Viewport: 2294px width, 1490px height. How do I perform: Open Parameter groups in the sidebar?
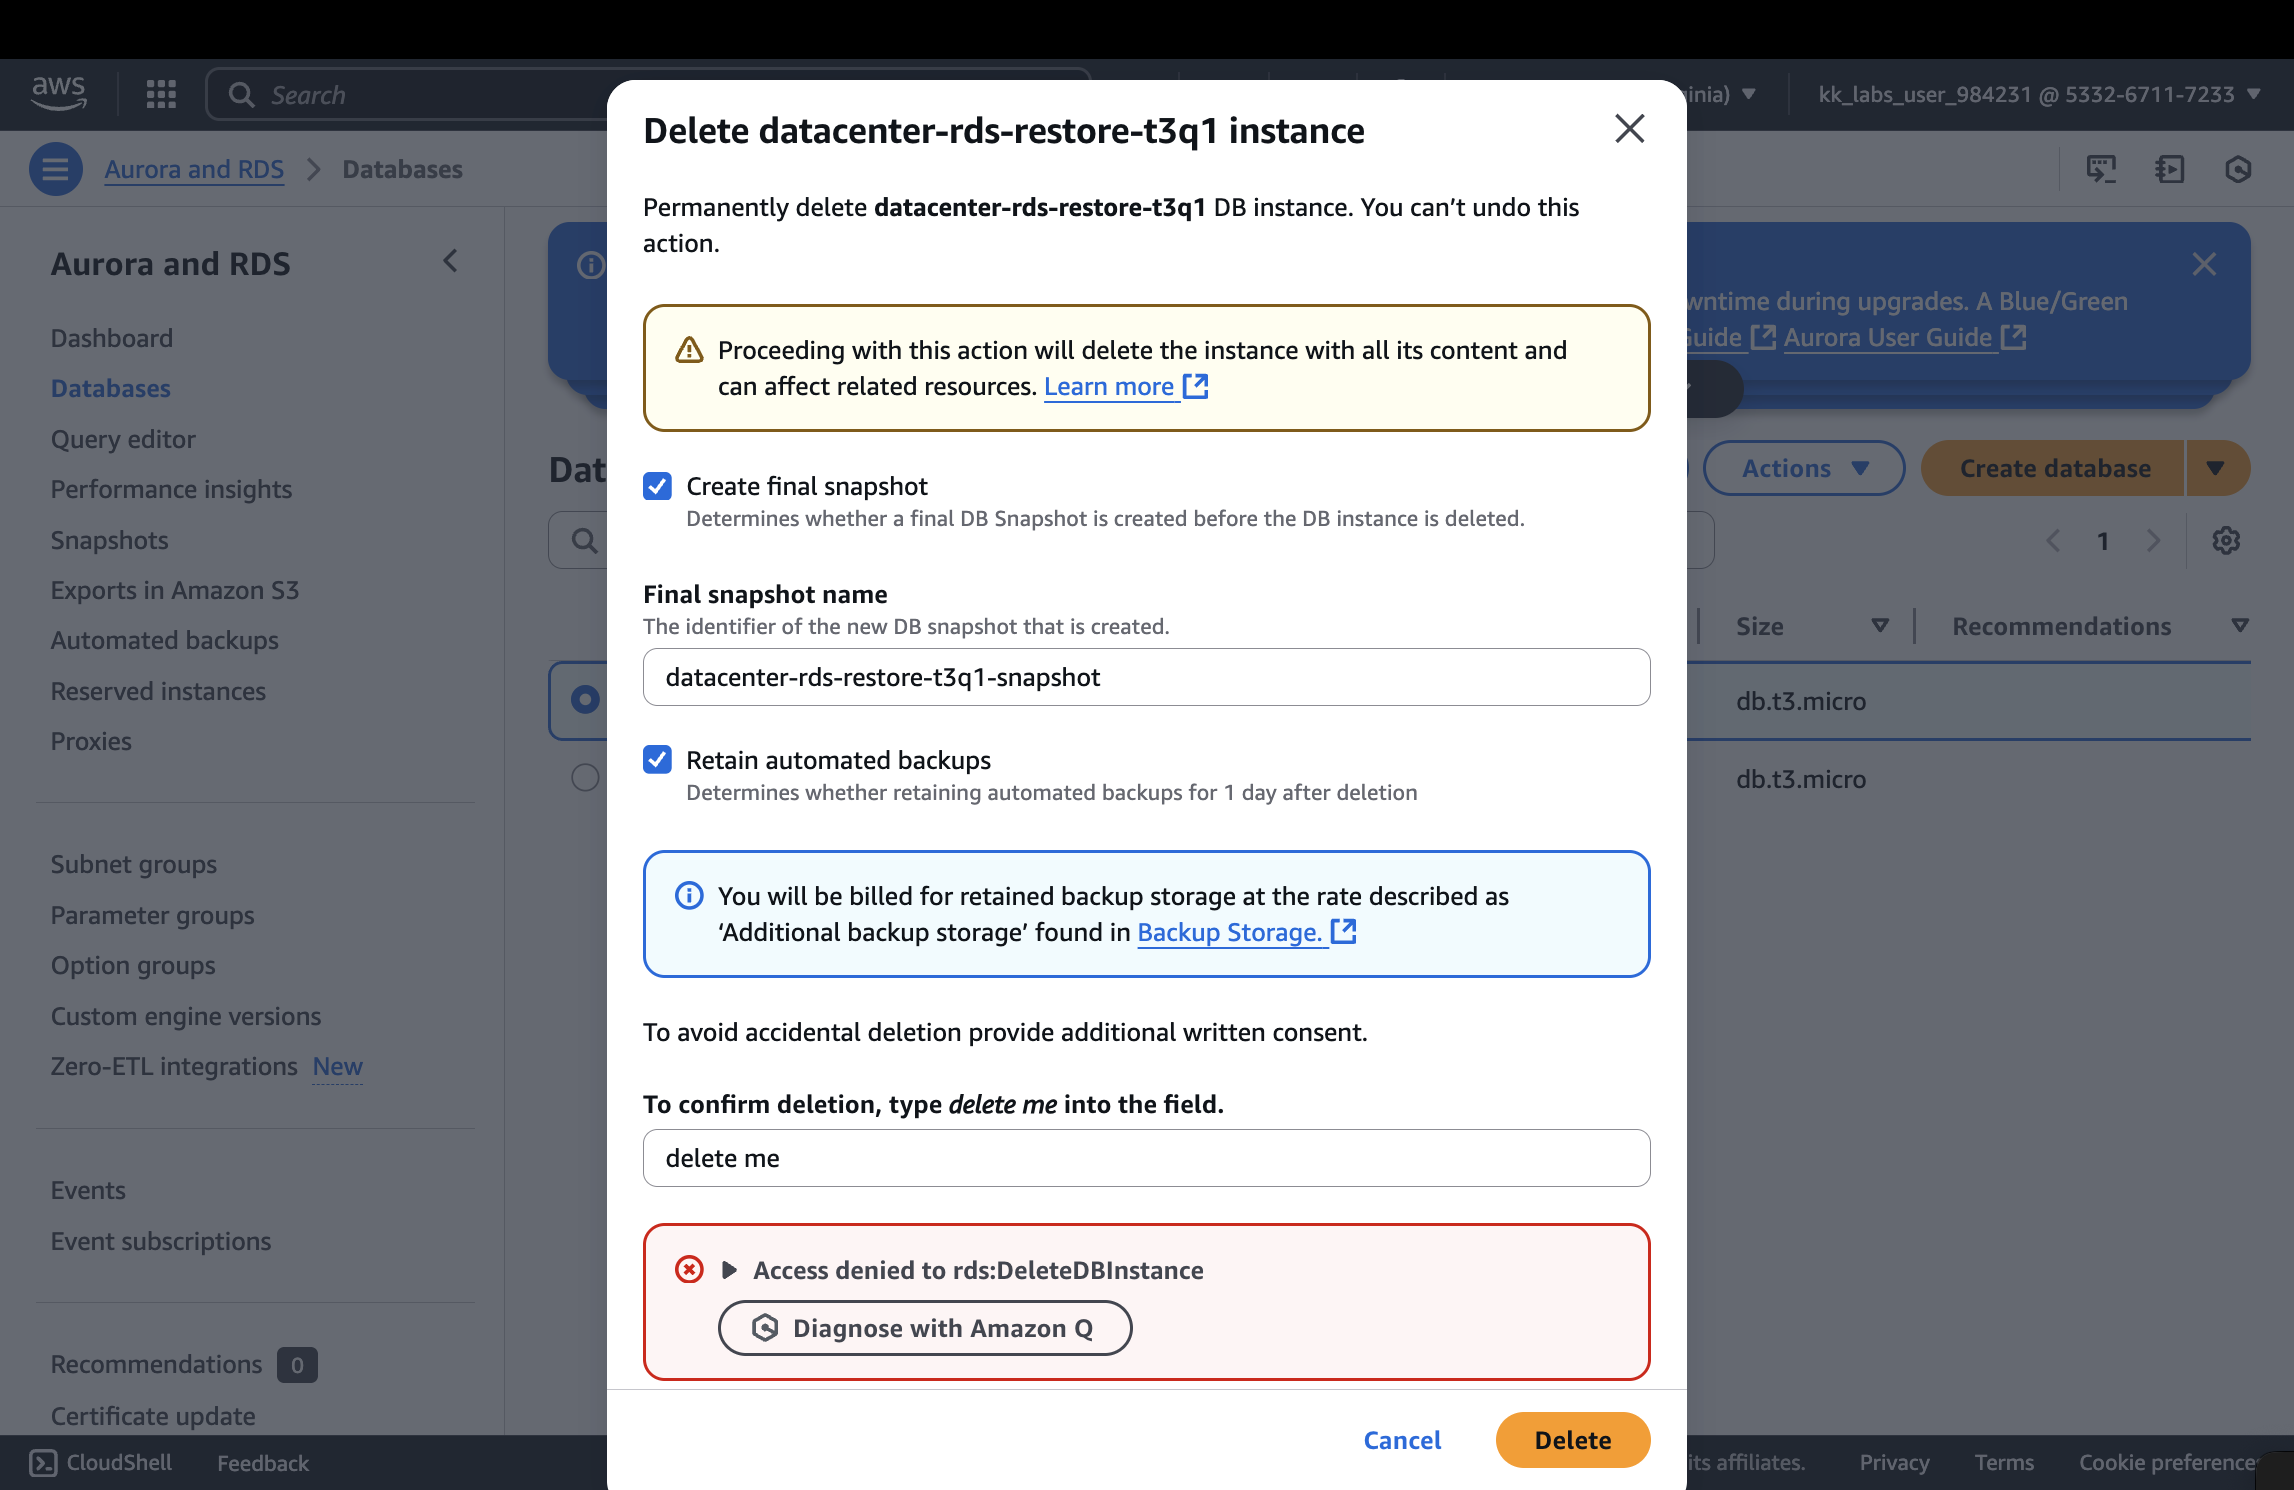tap(152, 915)
